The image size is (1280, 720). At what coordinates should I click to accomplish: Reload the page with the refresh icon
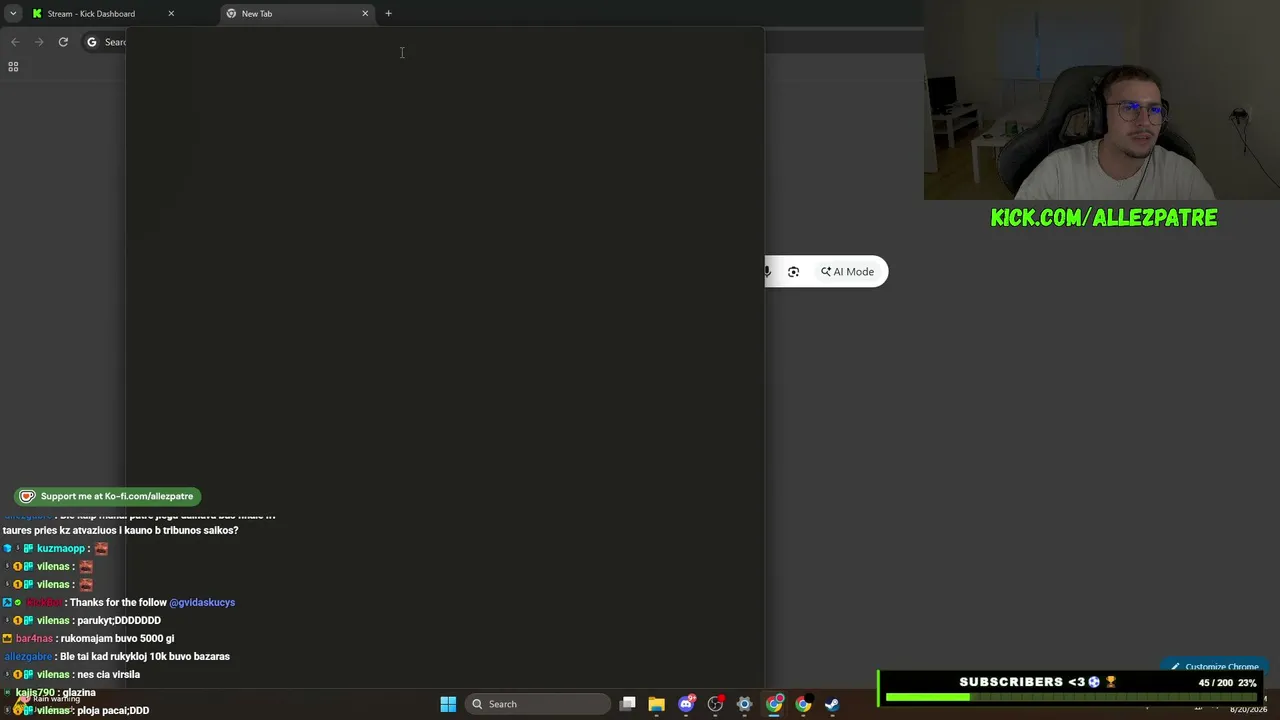click(x=63, y=42)
